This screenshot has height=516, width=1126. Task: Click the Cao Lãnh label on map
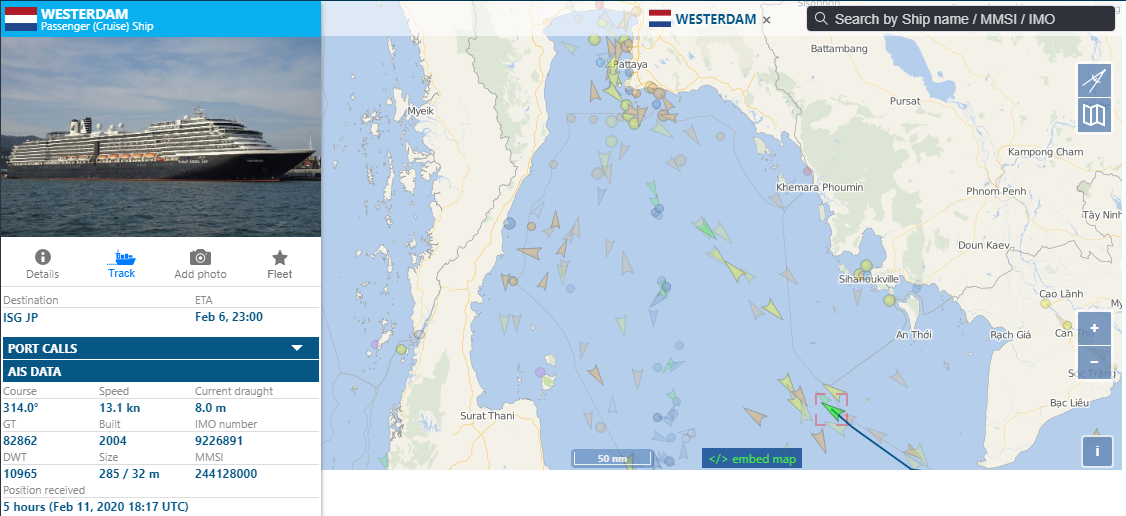tap(1061, 294)
